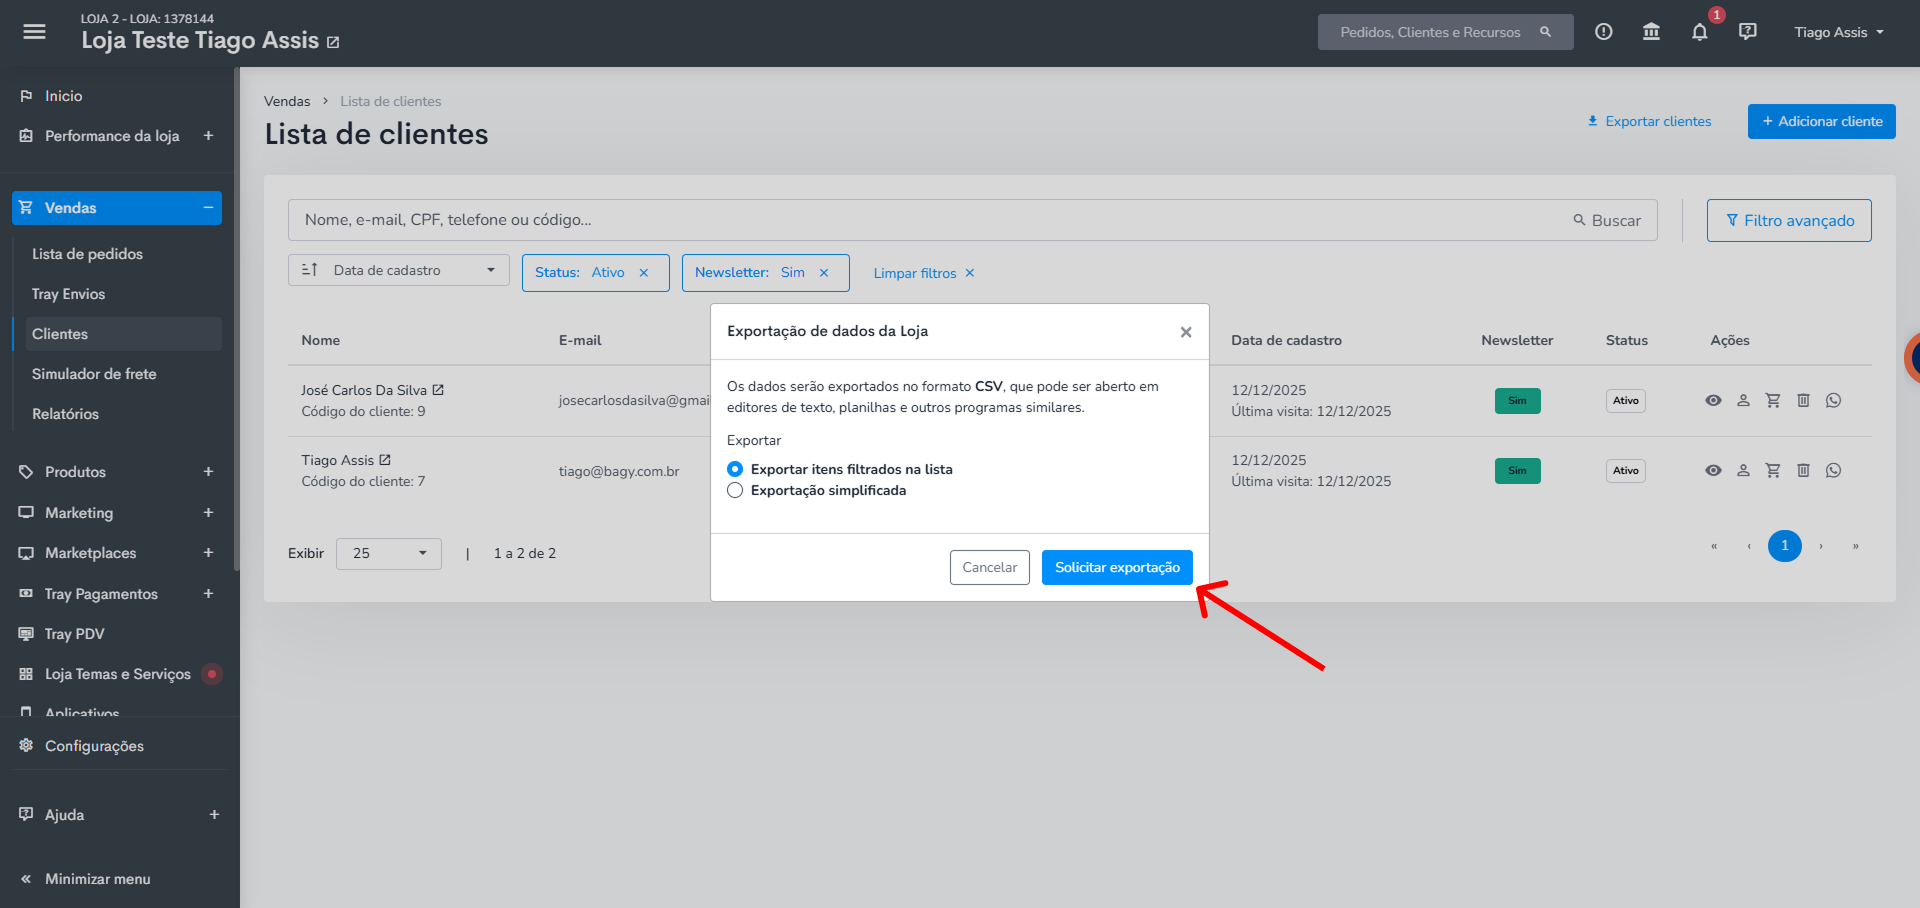Viewport: 1920px width, 908px height.
Task: Go to first page double-arrow
Action: coord(1714,546)
